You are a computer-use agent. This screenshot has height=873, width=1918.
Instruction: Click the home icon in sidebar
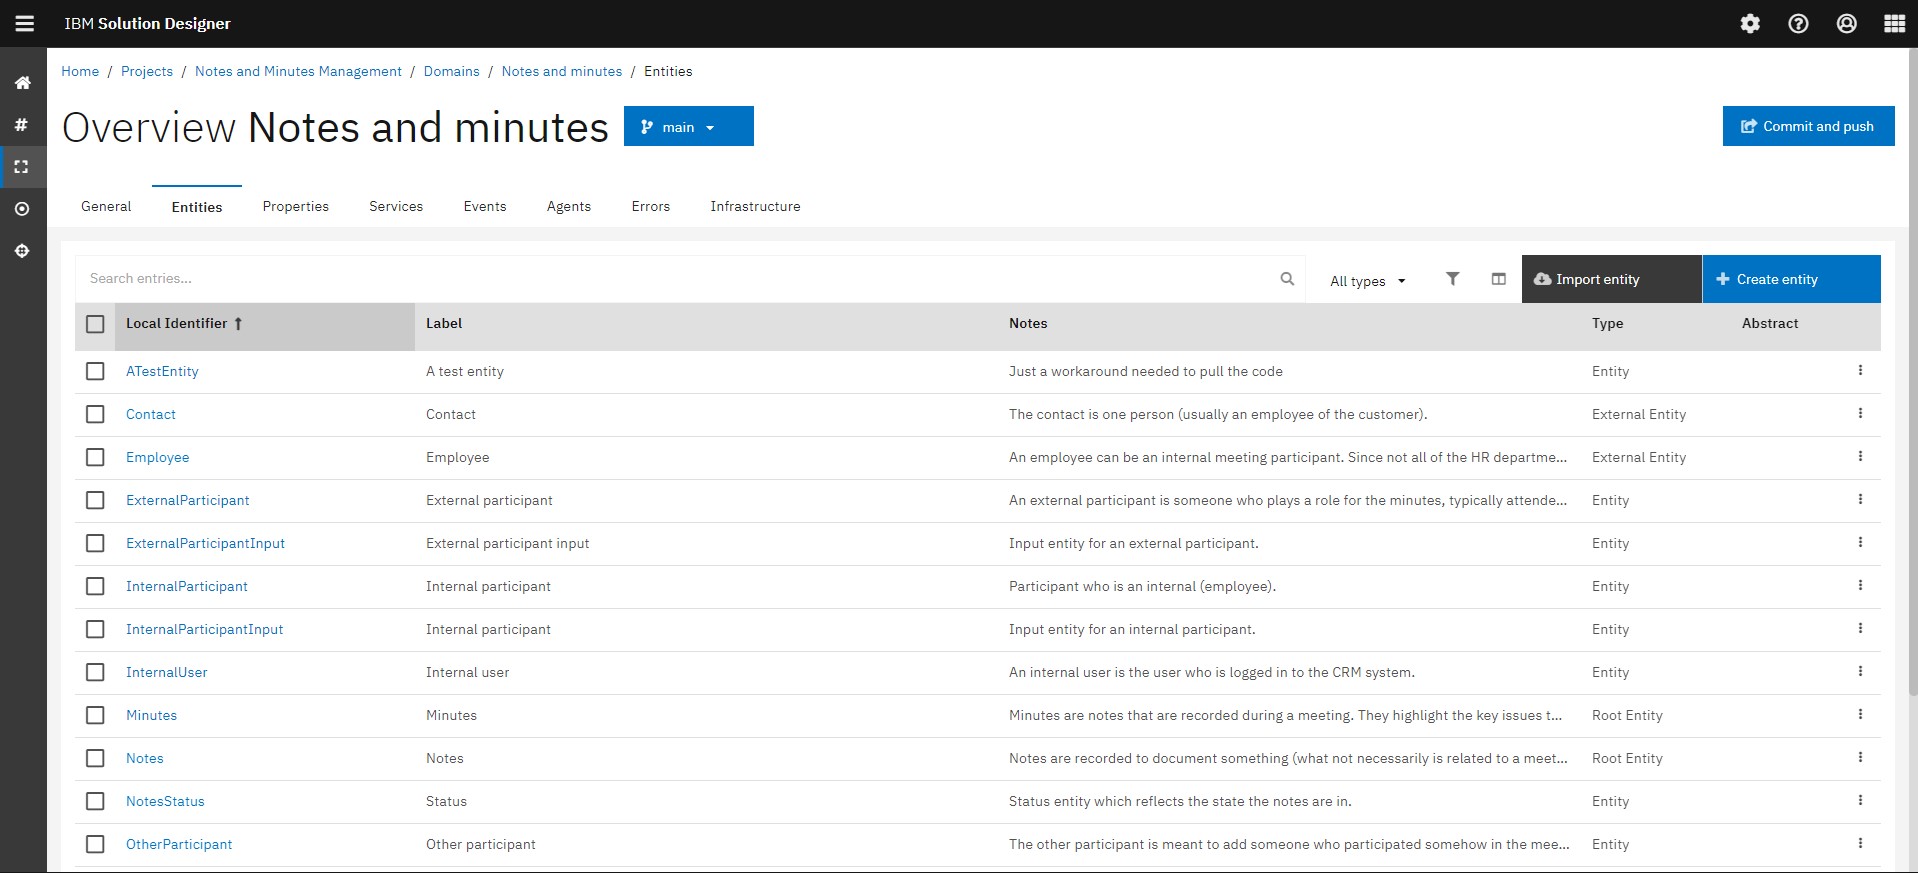coord(22,83)
